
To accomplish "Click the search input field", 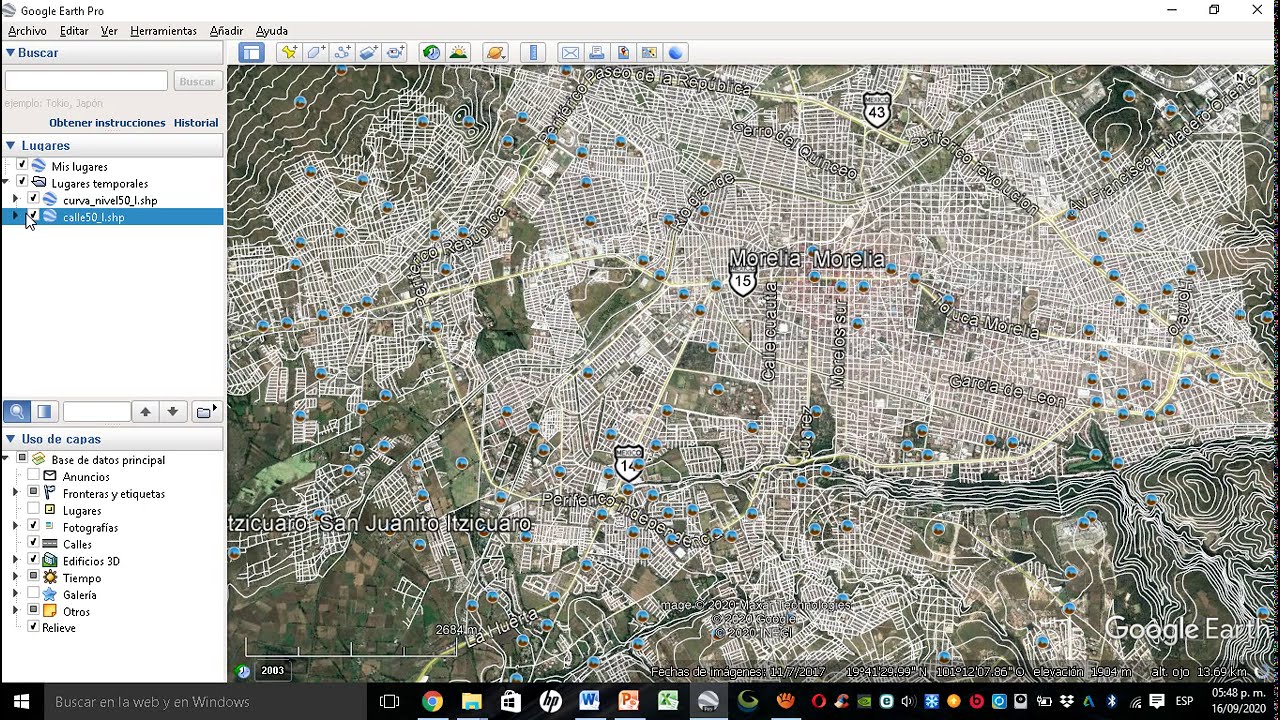I will pos(86,81).
